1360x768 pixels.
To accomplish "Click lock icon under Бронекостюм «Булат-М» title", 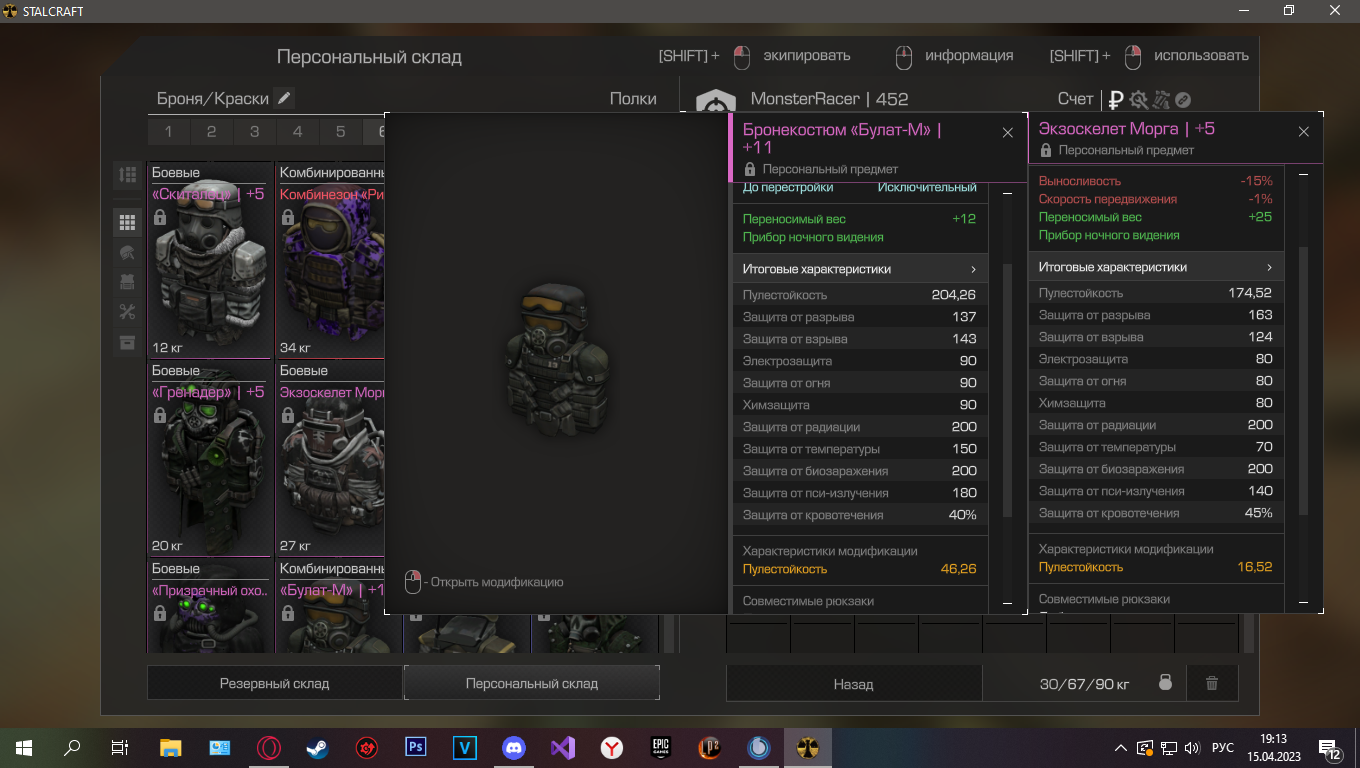I will coord(750,169).
